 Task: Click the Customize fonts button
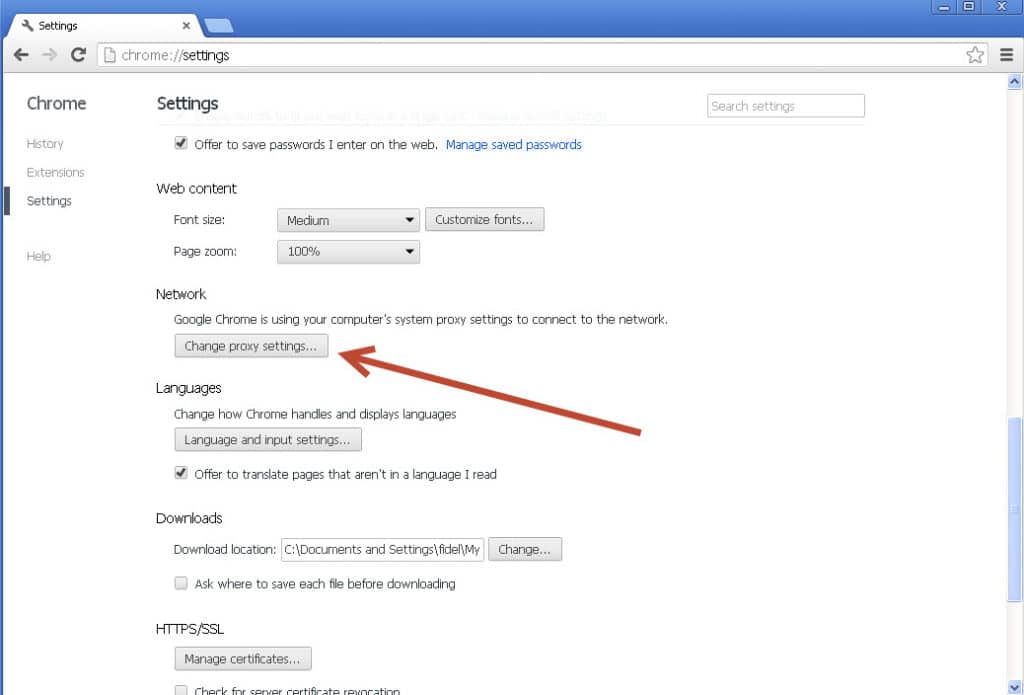[485, 219]
